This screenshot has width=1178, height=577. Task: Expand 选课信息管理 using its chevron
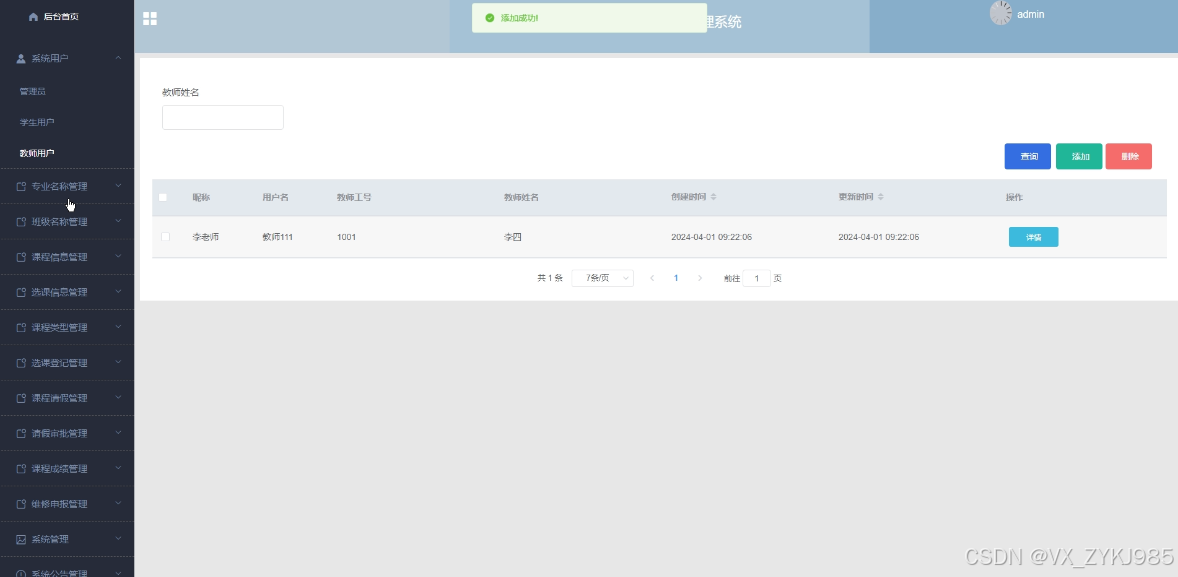pyautogui.click(x=118, y=292)
